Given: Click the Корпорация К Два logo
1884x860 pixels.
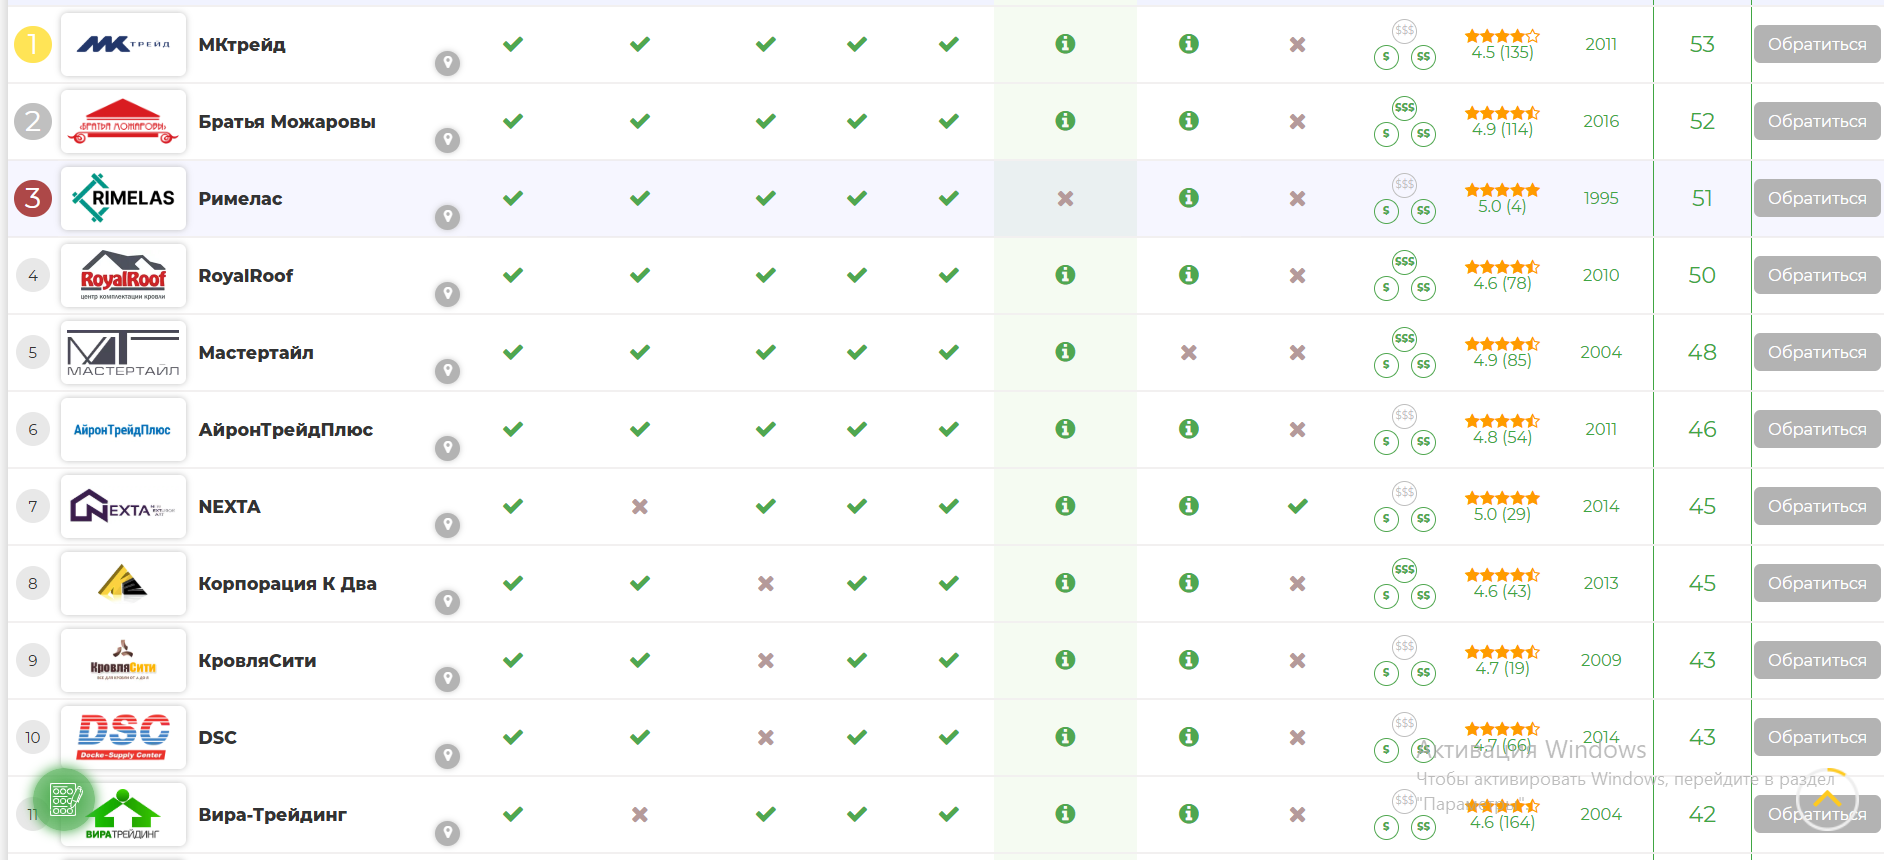Looking at the screenshot, I should click(123, 583).
